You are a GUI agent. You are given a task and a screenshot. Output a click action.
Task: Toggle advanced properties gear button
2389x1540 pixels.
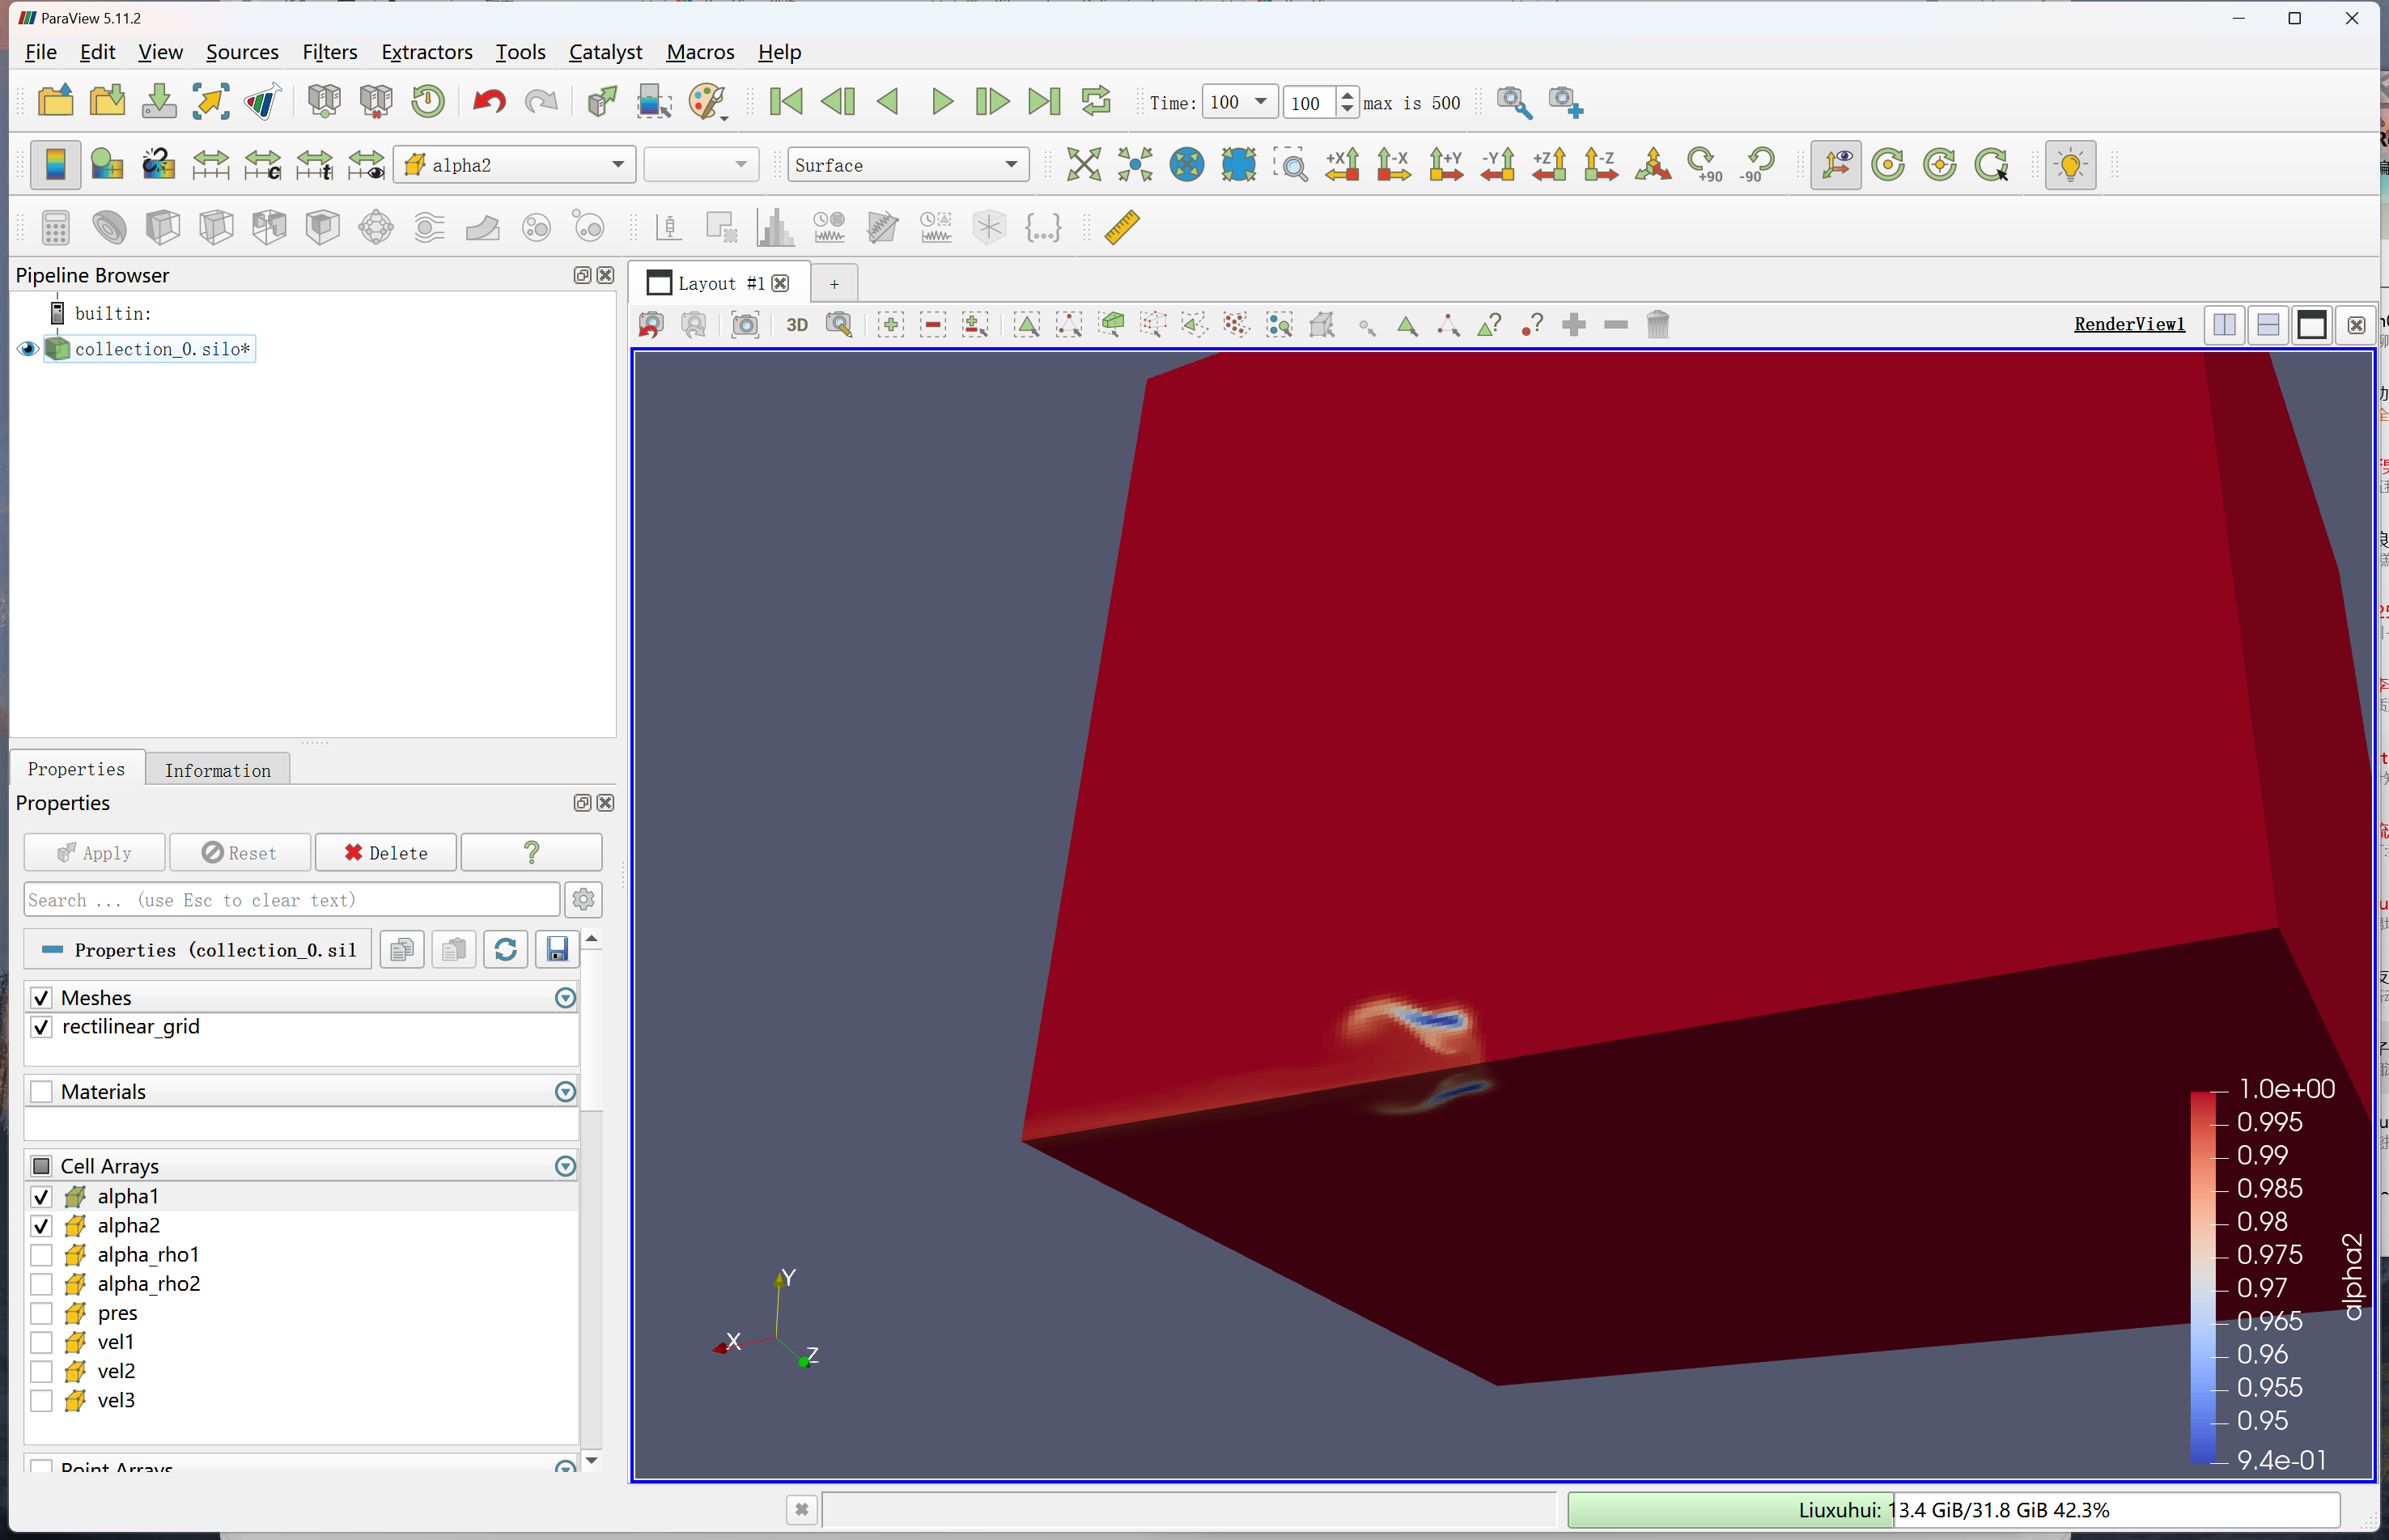click(583, 899)
